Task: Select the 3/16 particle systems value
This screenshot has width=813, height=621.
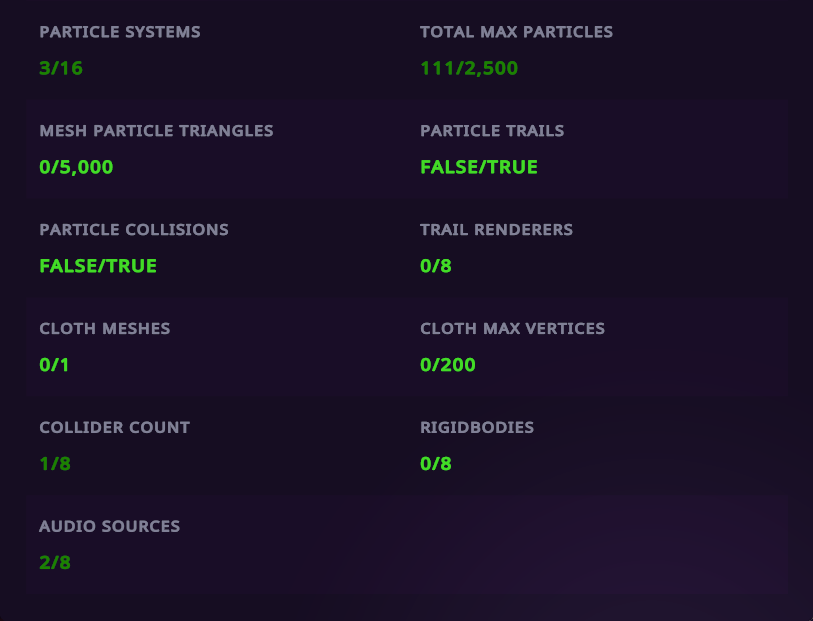Action: click(x=61, y=68)
